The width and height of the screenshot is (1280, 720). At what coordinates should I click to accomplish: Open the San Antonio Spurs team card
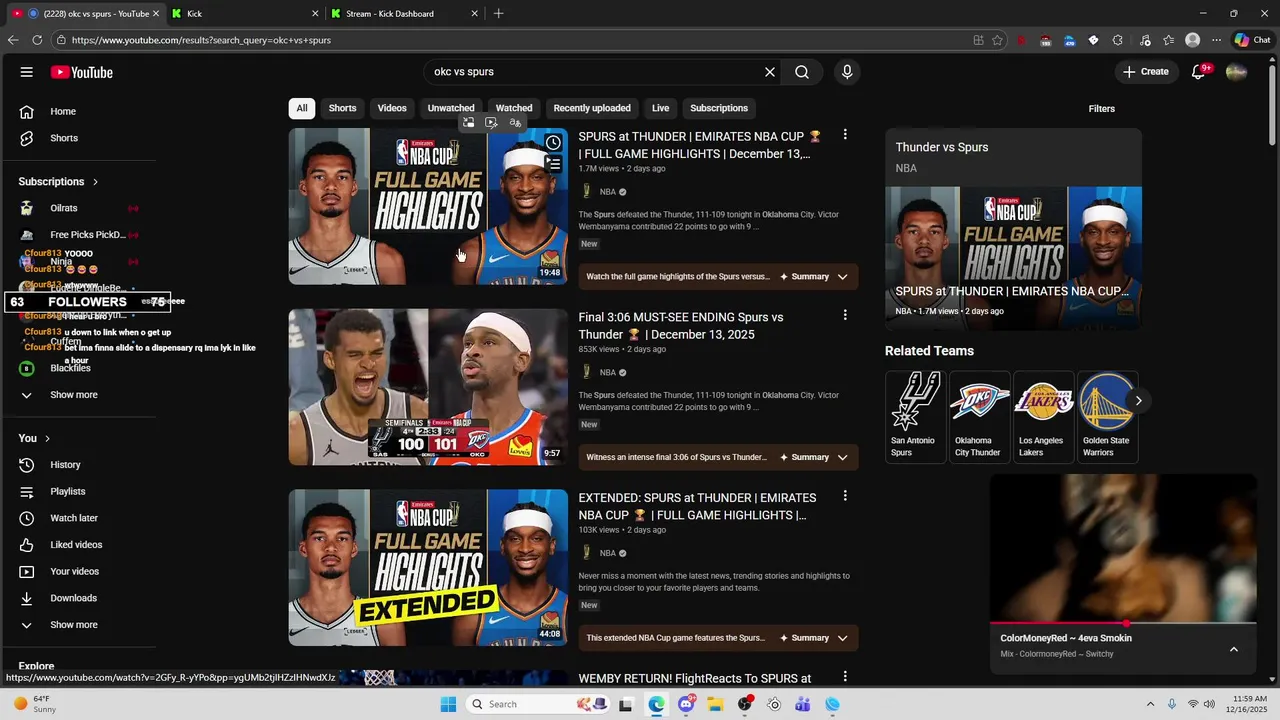pos(914,417)
